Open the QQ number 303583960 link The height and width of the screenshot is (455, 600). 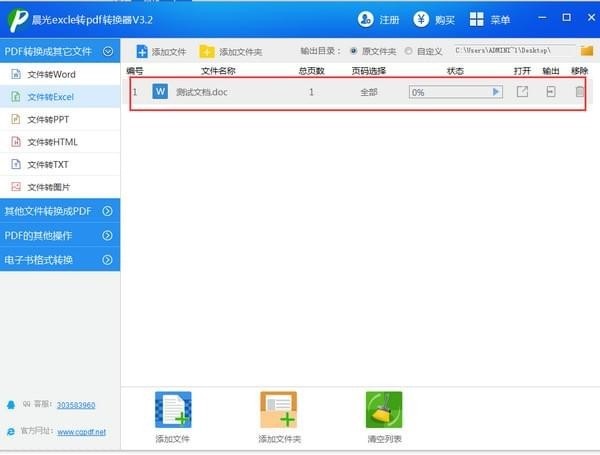[x=76, y=405]
